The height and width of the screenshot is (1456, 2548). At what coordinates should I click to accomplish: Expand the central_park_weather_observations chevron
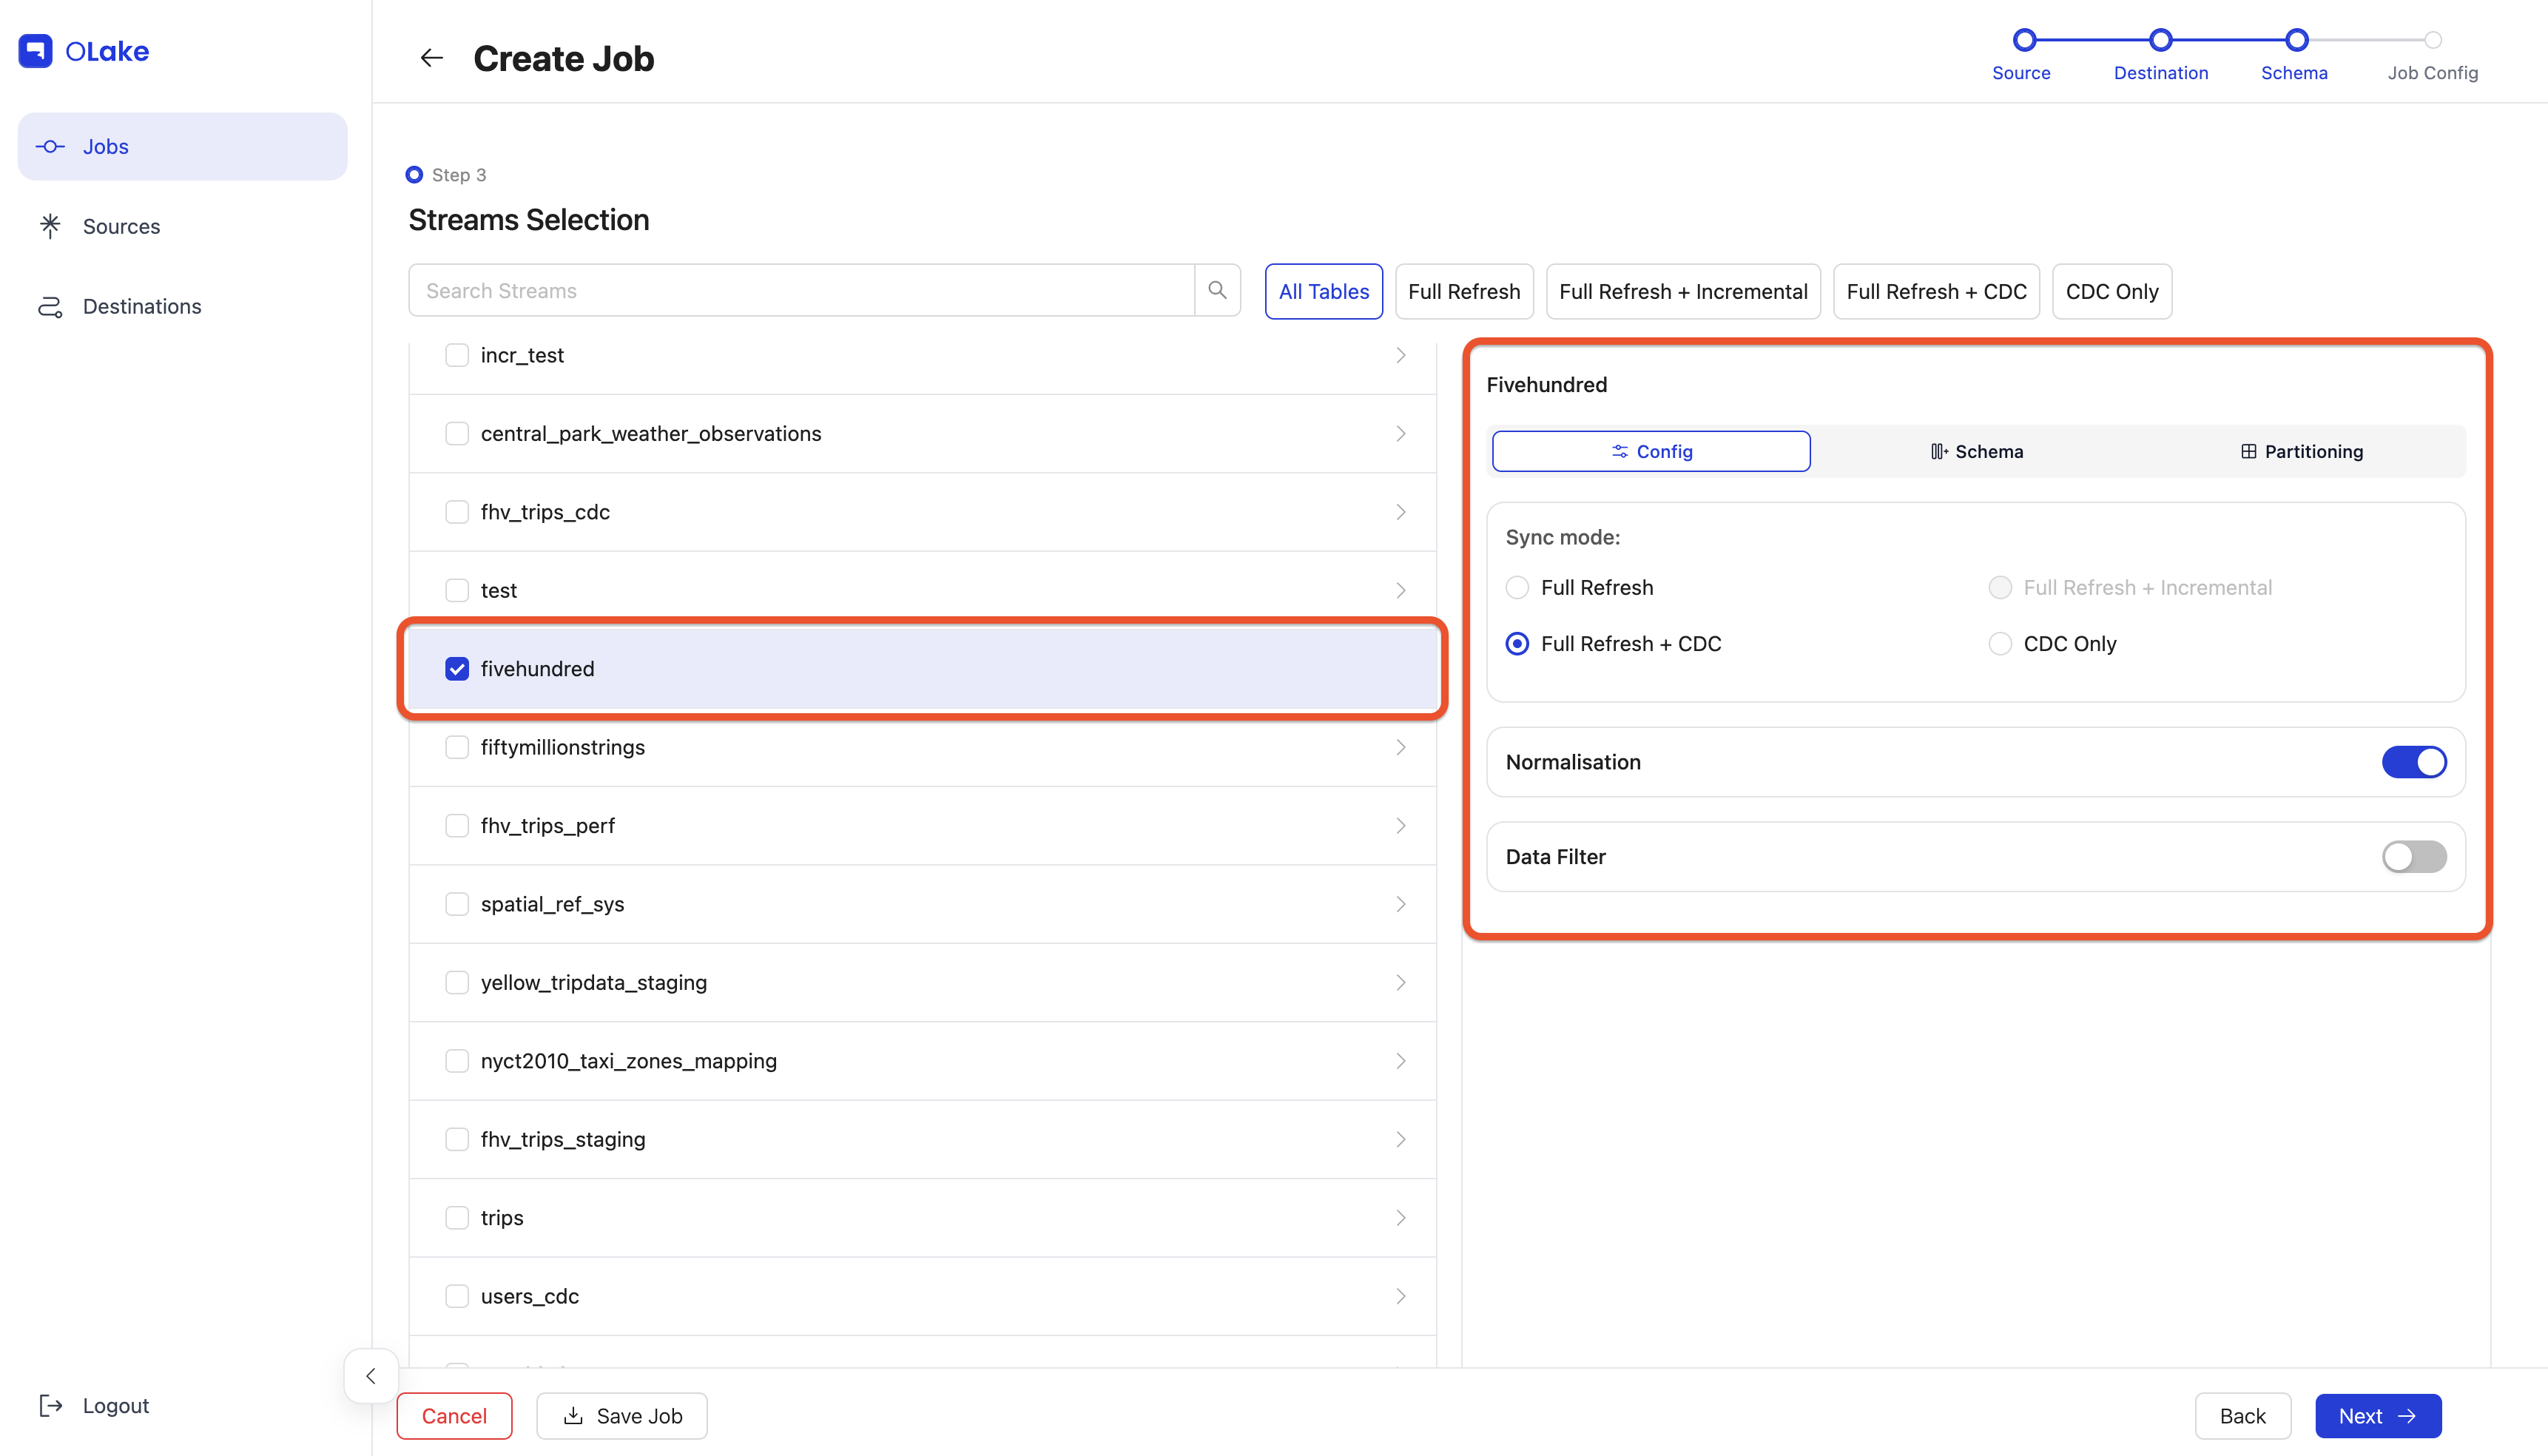(x=1400, y=433)
